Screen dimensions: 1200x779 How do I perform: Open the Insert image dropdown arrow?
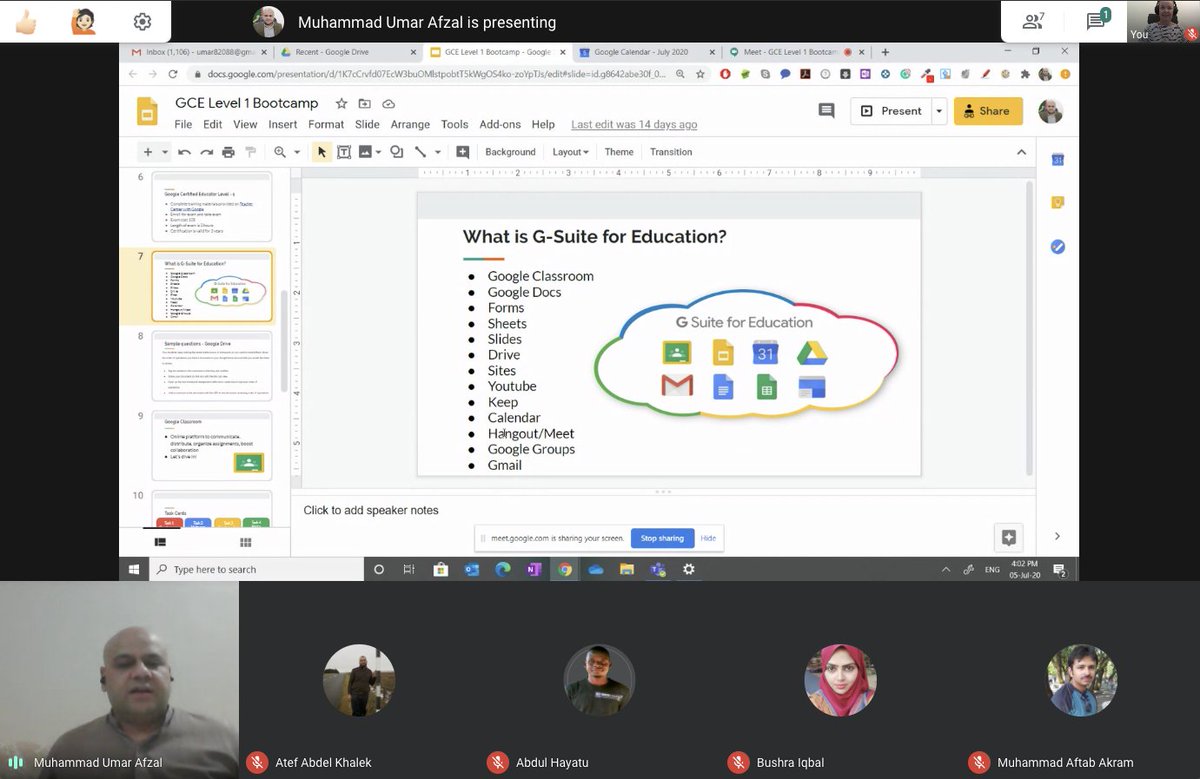(x=378, y=152)
